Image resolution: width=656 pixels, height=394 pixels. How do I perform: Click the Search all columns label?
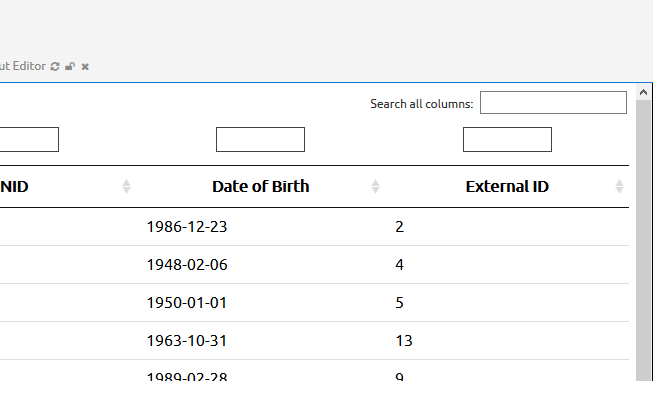[422, 104]
